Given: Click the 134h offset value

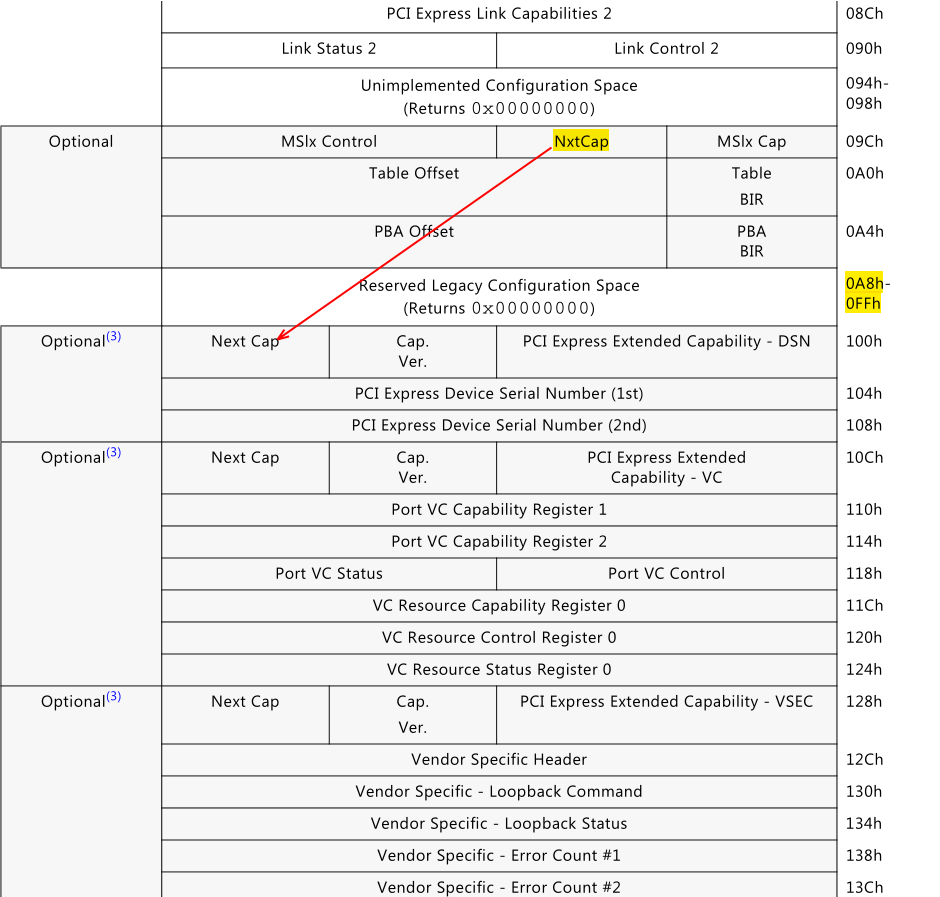Looking at the screenshot, I should click(x=864, y=824).
